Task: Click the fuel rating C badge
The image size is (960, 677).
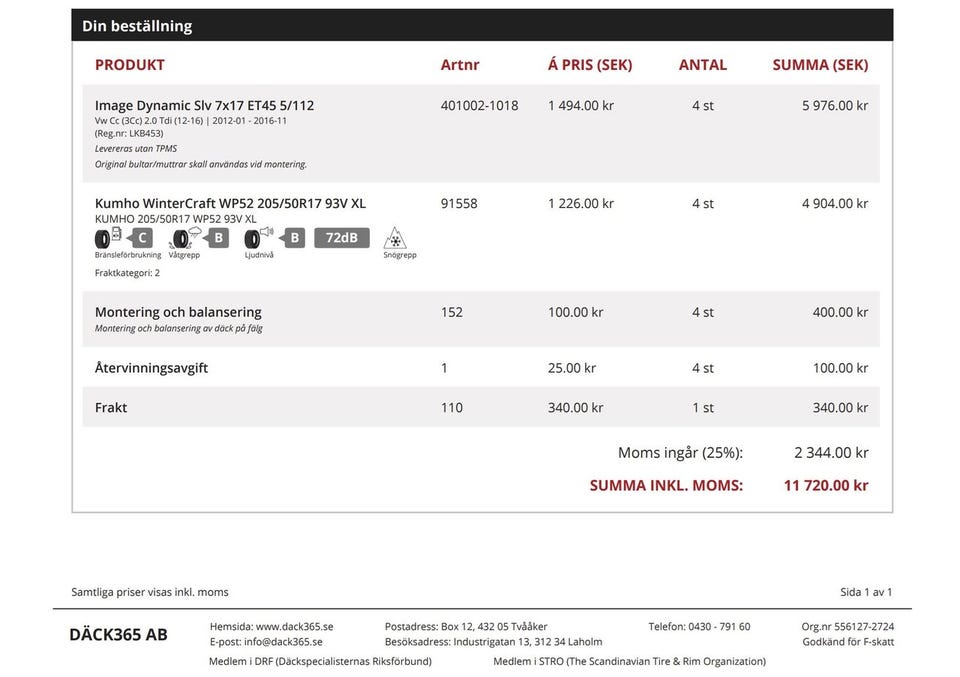Action: [140, 238]
